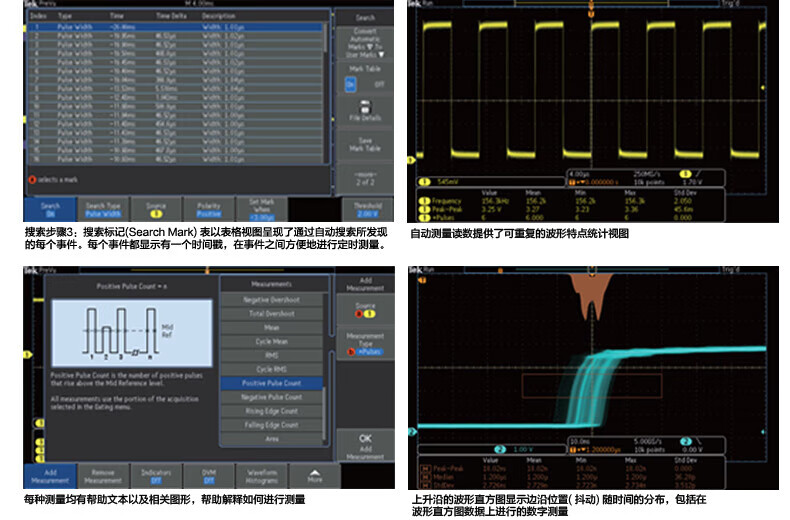This screenshot has width=790, height=520.
Task: Turn Mark Table to On
Action: click(x=351, y=85)
